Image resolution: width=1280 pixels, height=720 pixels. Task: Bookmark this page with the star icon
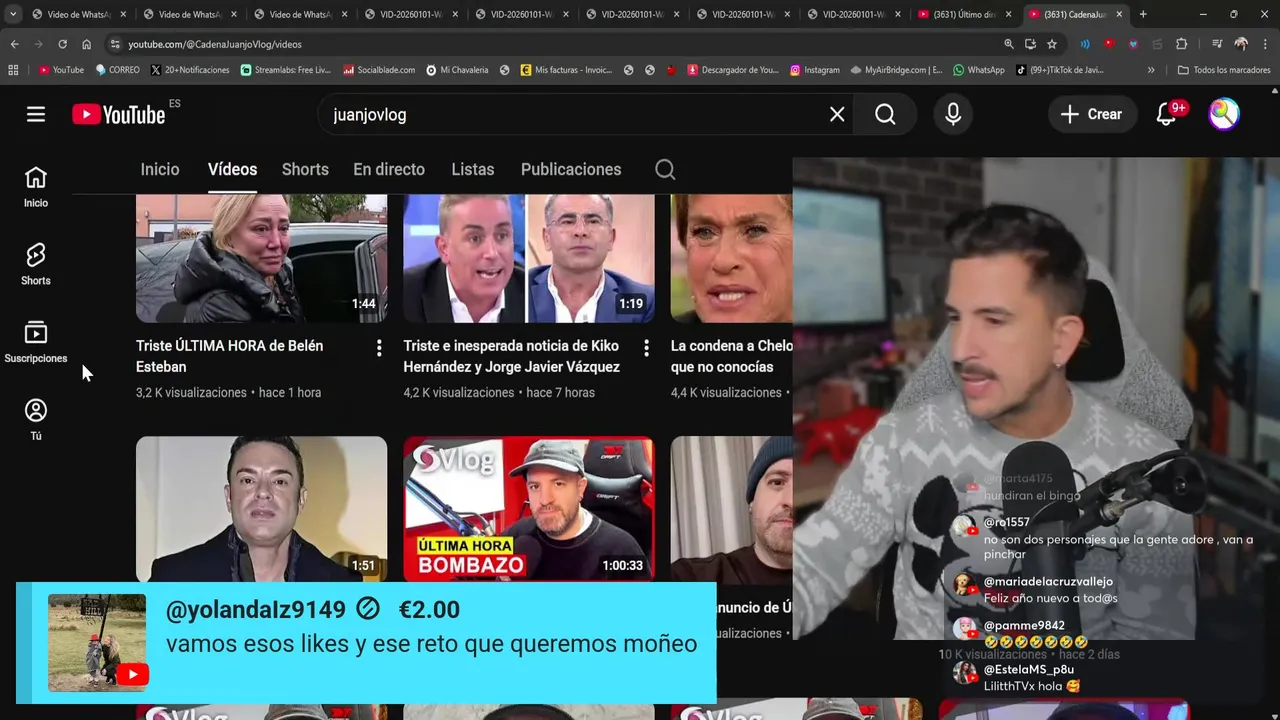point(1052,44)
